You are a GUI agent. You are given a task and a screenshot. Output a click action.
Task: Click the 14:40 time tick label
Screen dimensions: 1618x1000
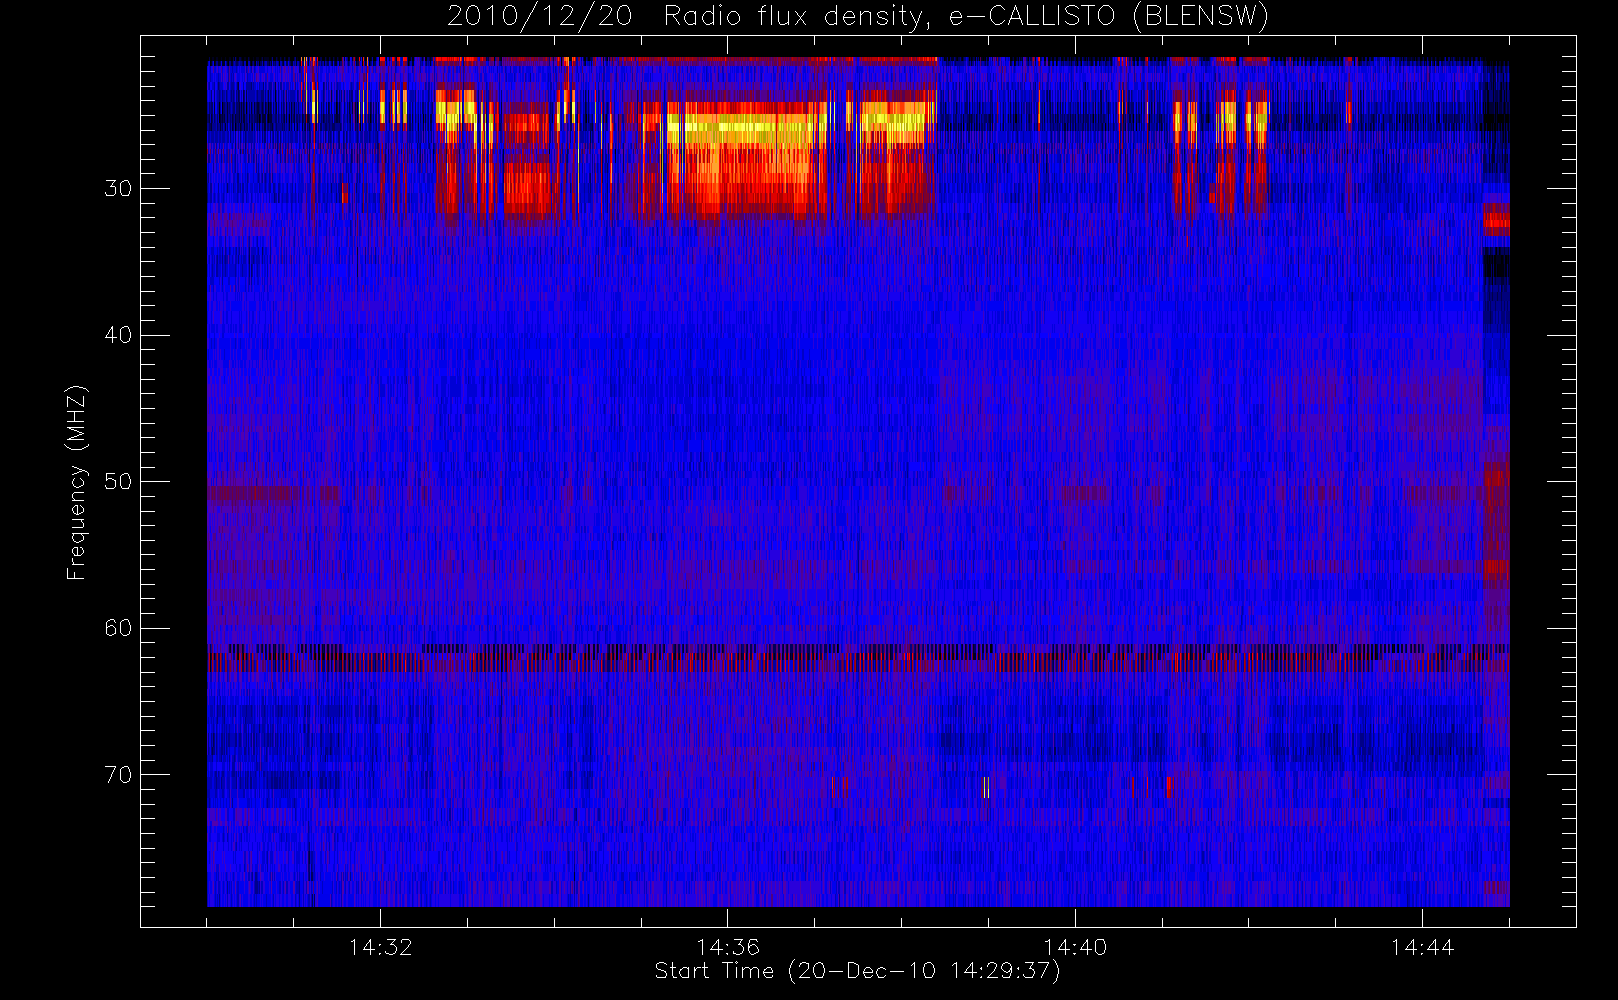coord(1075,947)
